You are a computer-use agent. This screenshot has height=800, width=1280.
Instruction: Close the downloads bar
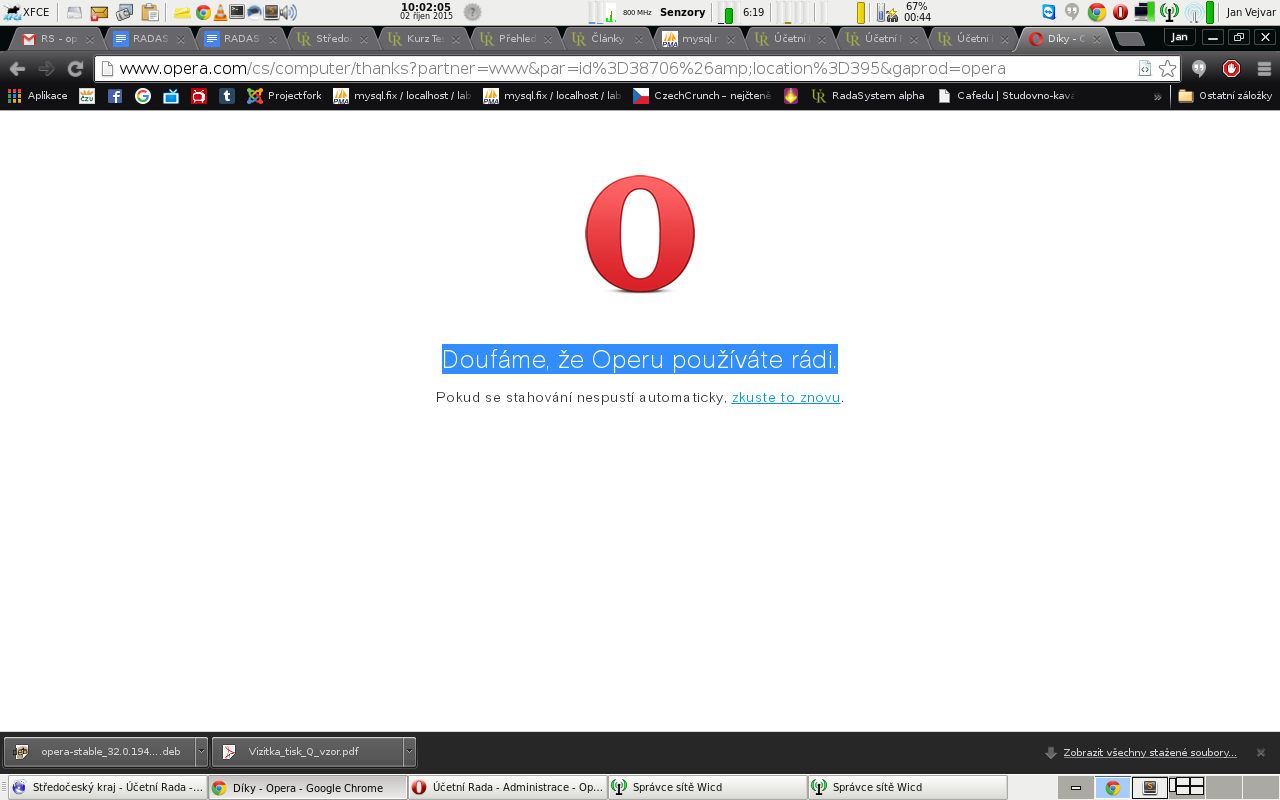1261,752
